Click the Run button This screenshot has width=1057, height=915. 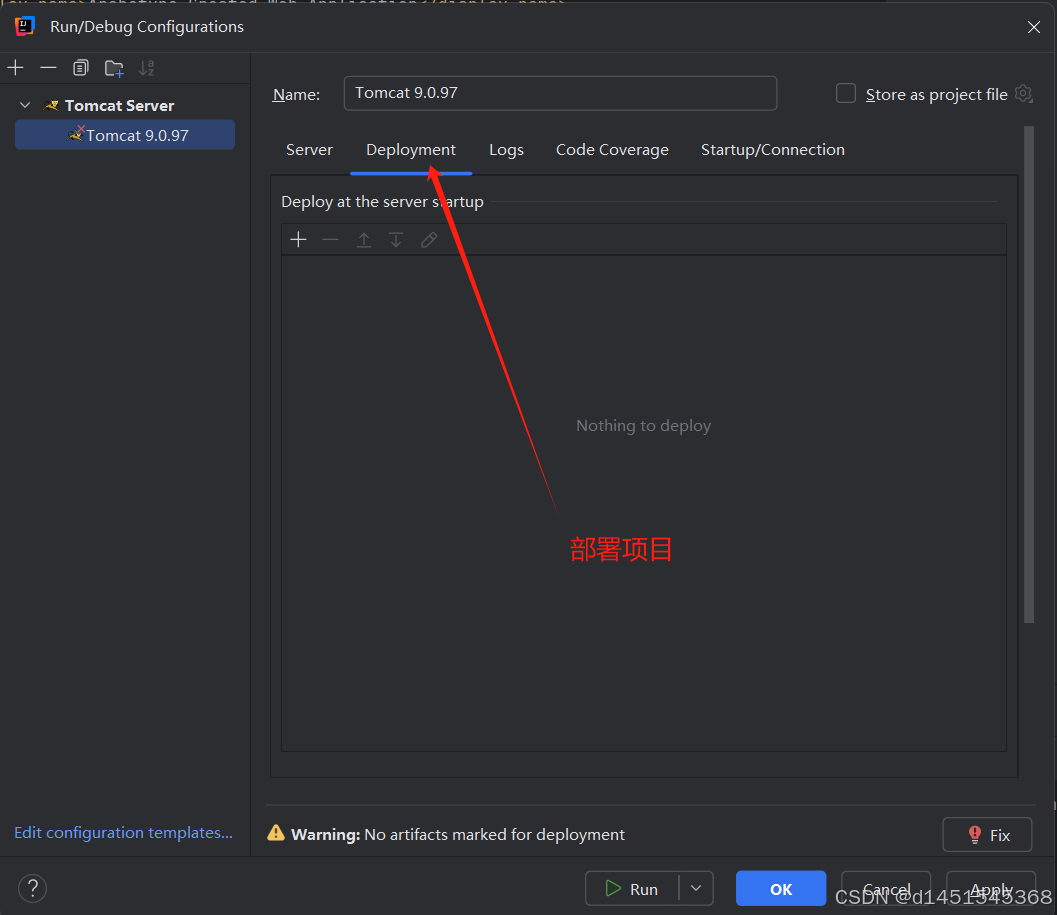[x=632, y=889]
